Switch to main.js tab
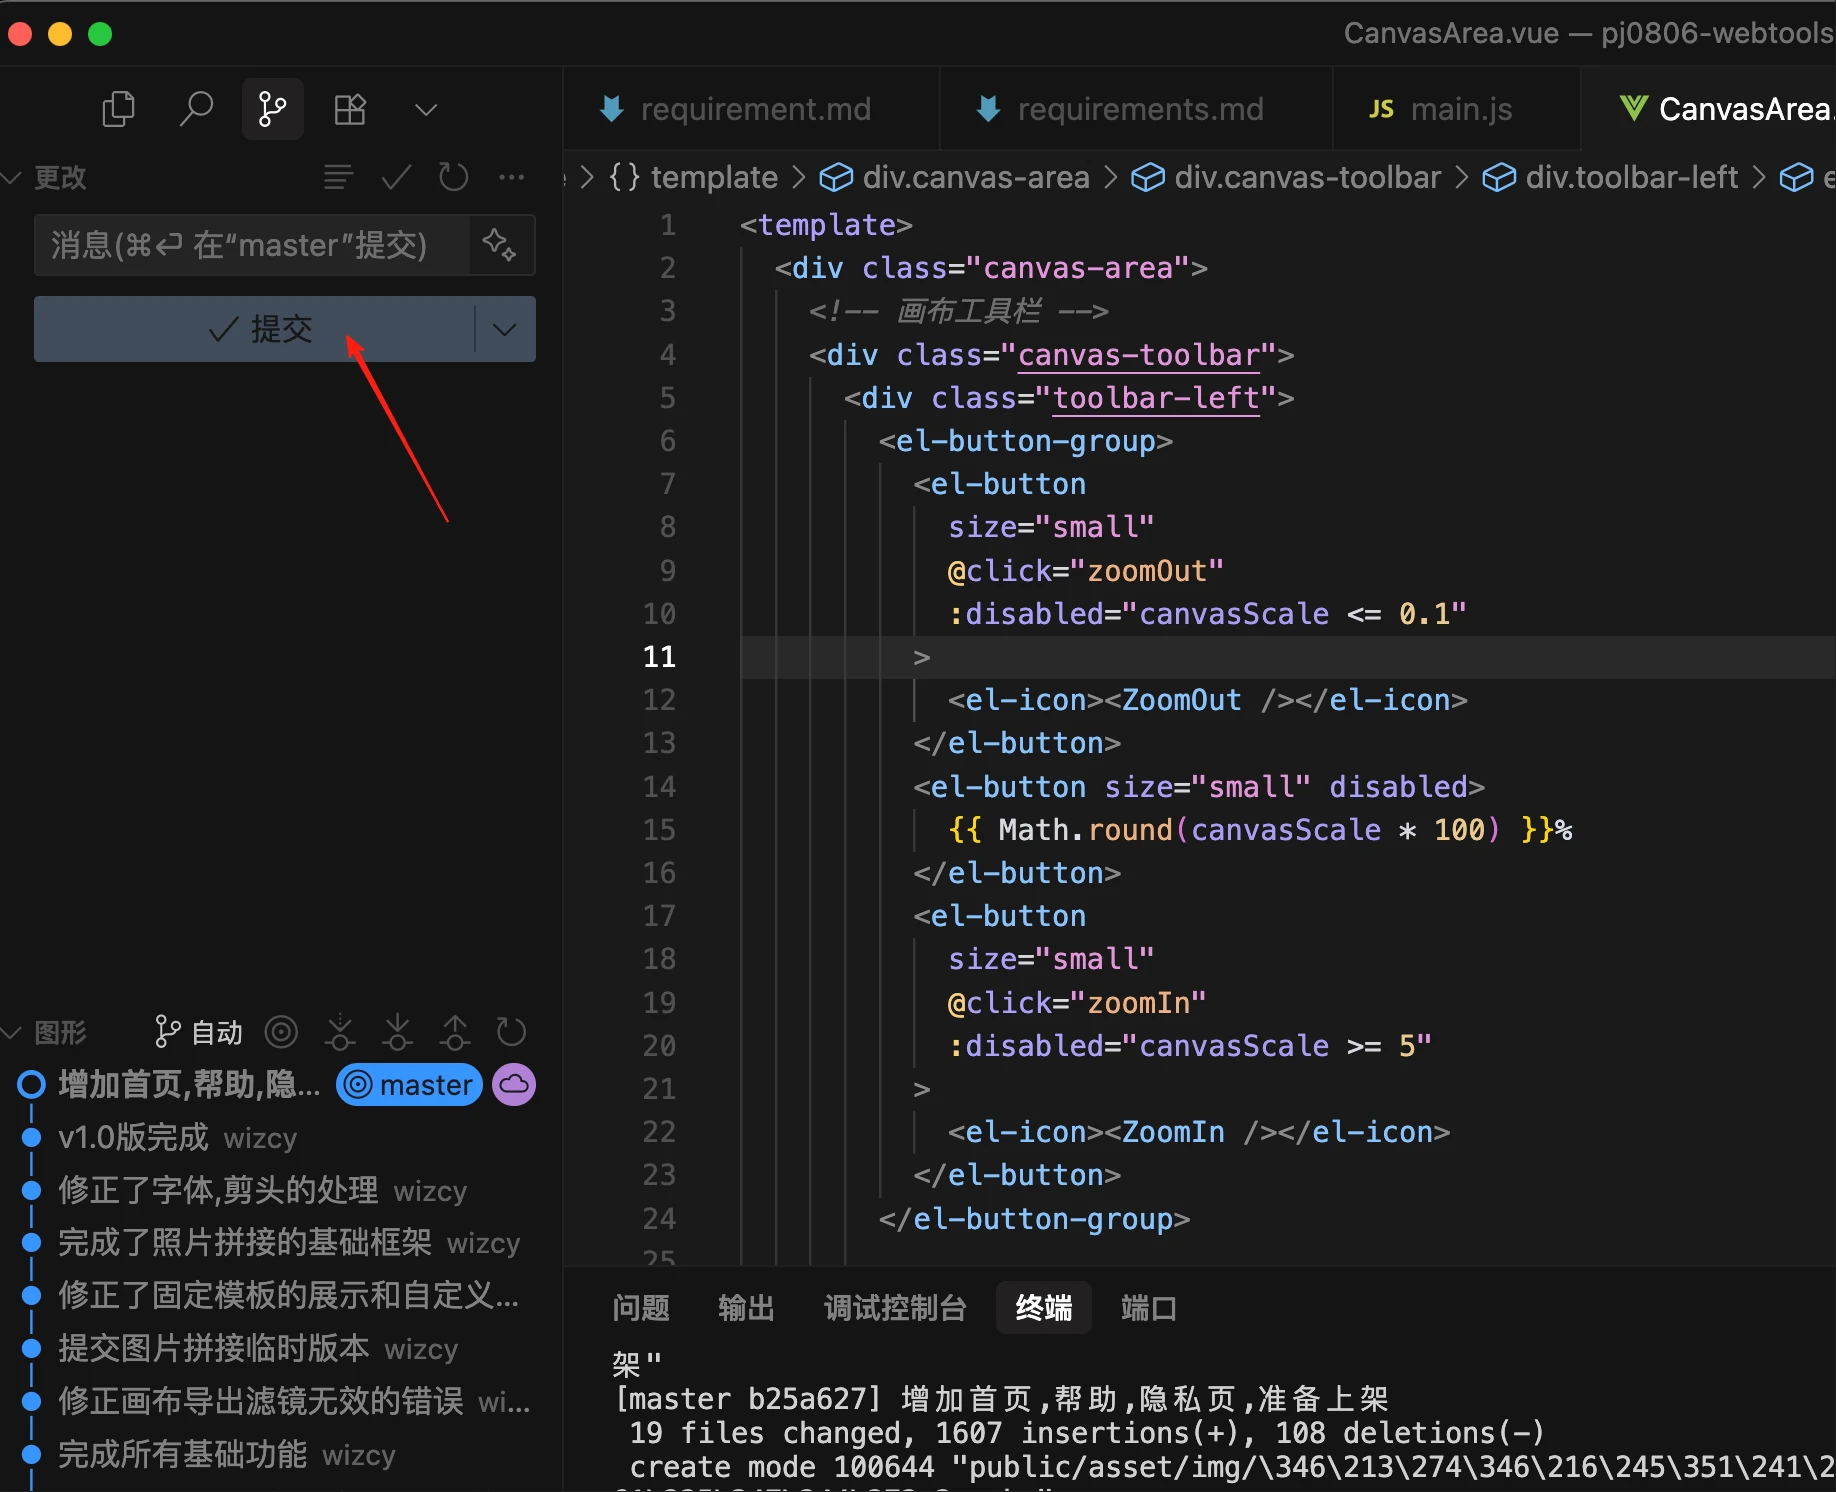The image size is (1836, 1492). [x=1457, y=109]
